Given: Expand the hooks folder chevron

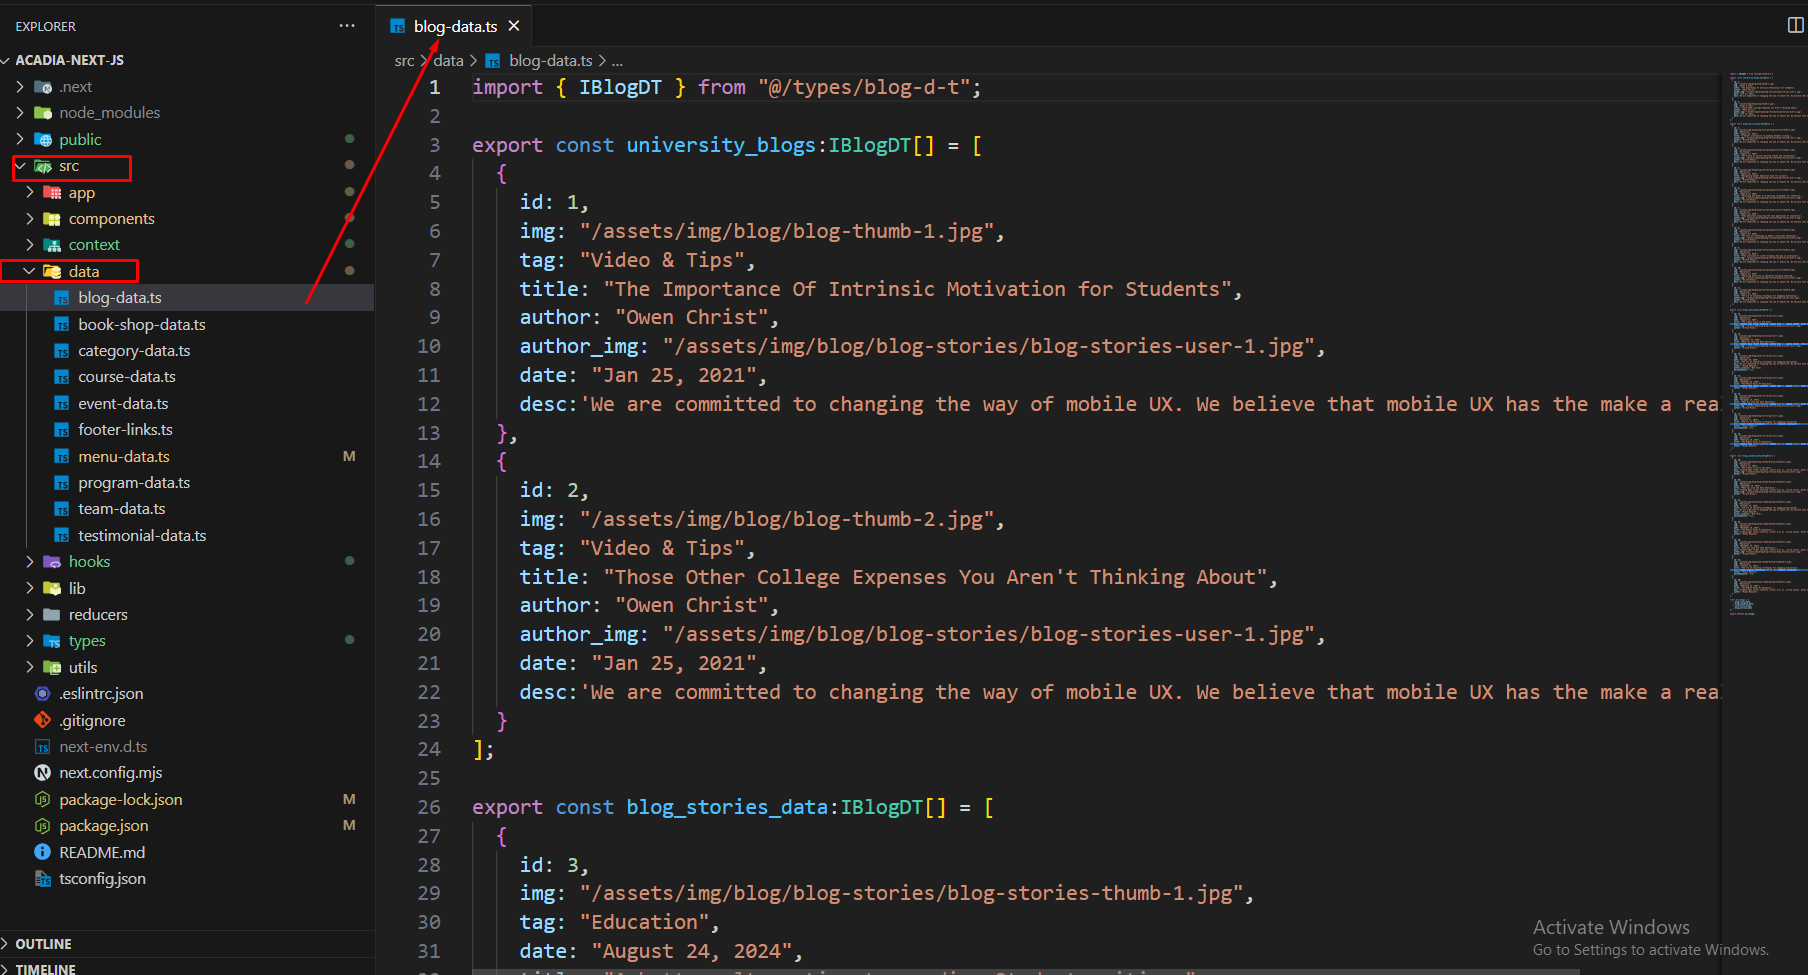Looking at the screenshot, I should (29, 562).
